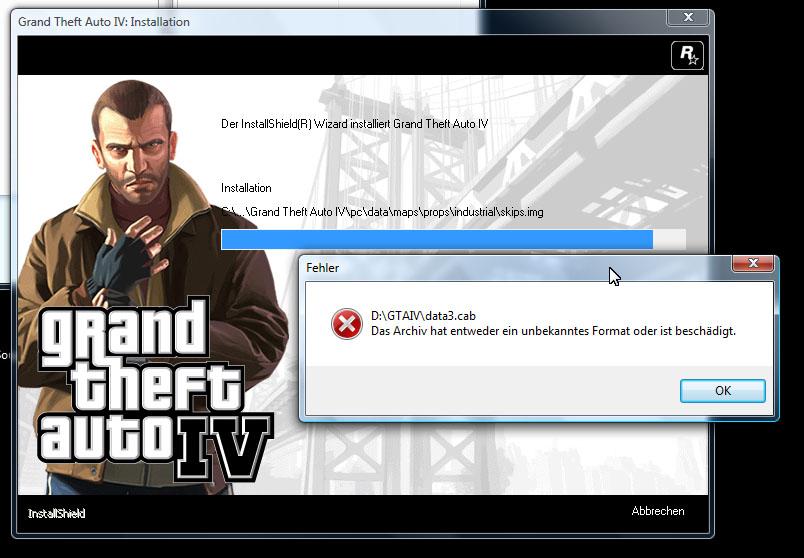Click OK in the Fehler dialog
The image size is (804, 558).
coord(722,391)
